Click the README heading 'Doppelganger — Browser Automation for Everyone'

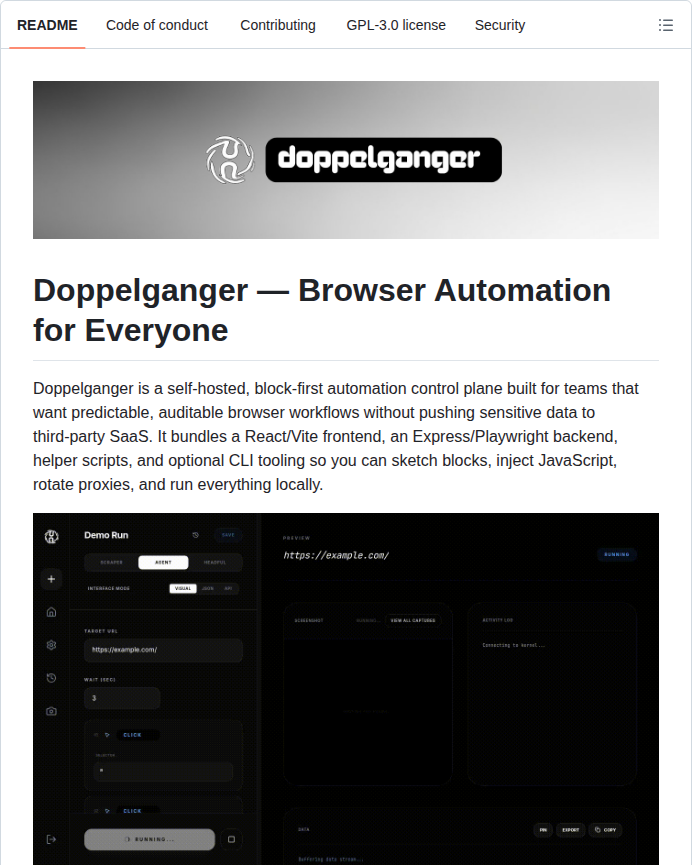point(322,310)
